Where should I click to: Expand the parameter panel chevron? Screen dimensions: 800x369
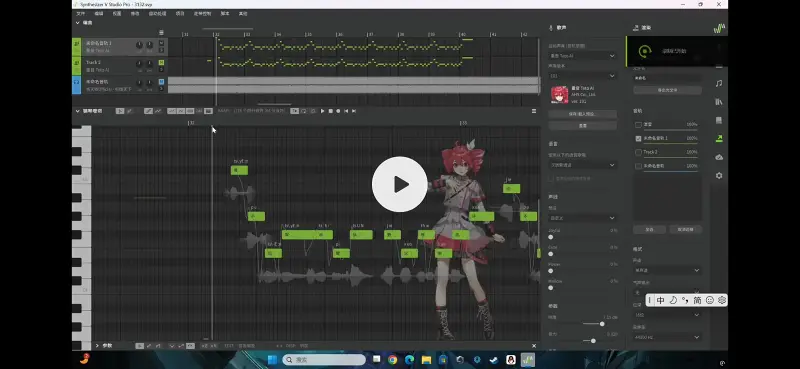point(97,346)
